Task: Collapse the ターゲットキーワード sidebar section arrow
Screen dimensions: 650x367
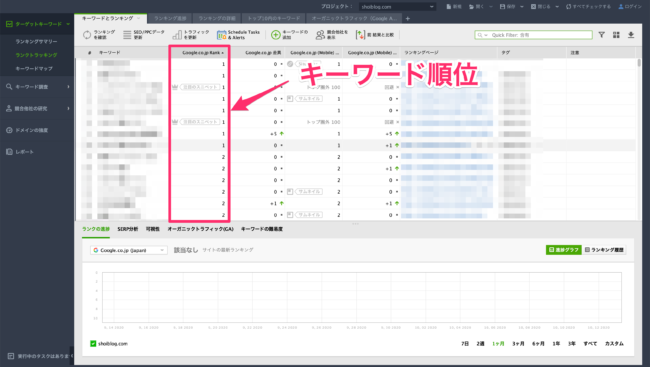Action: [x=68, y=24]
